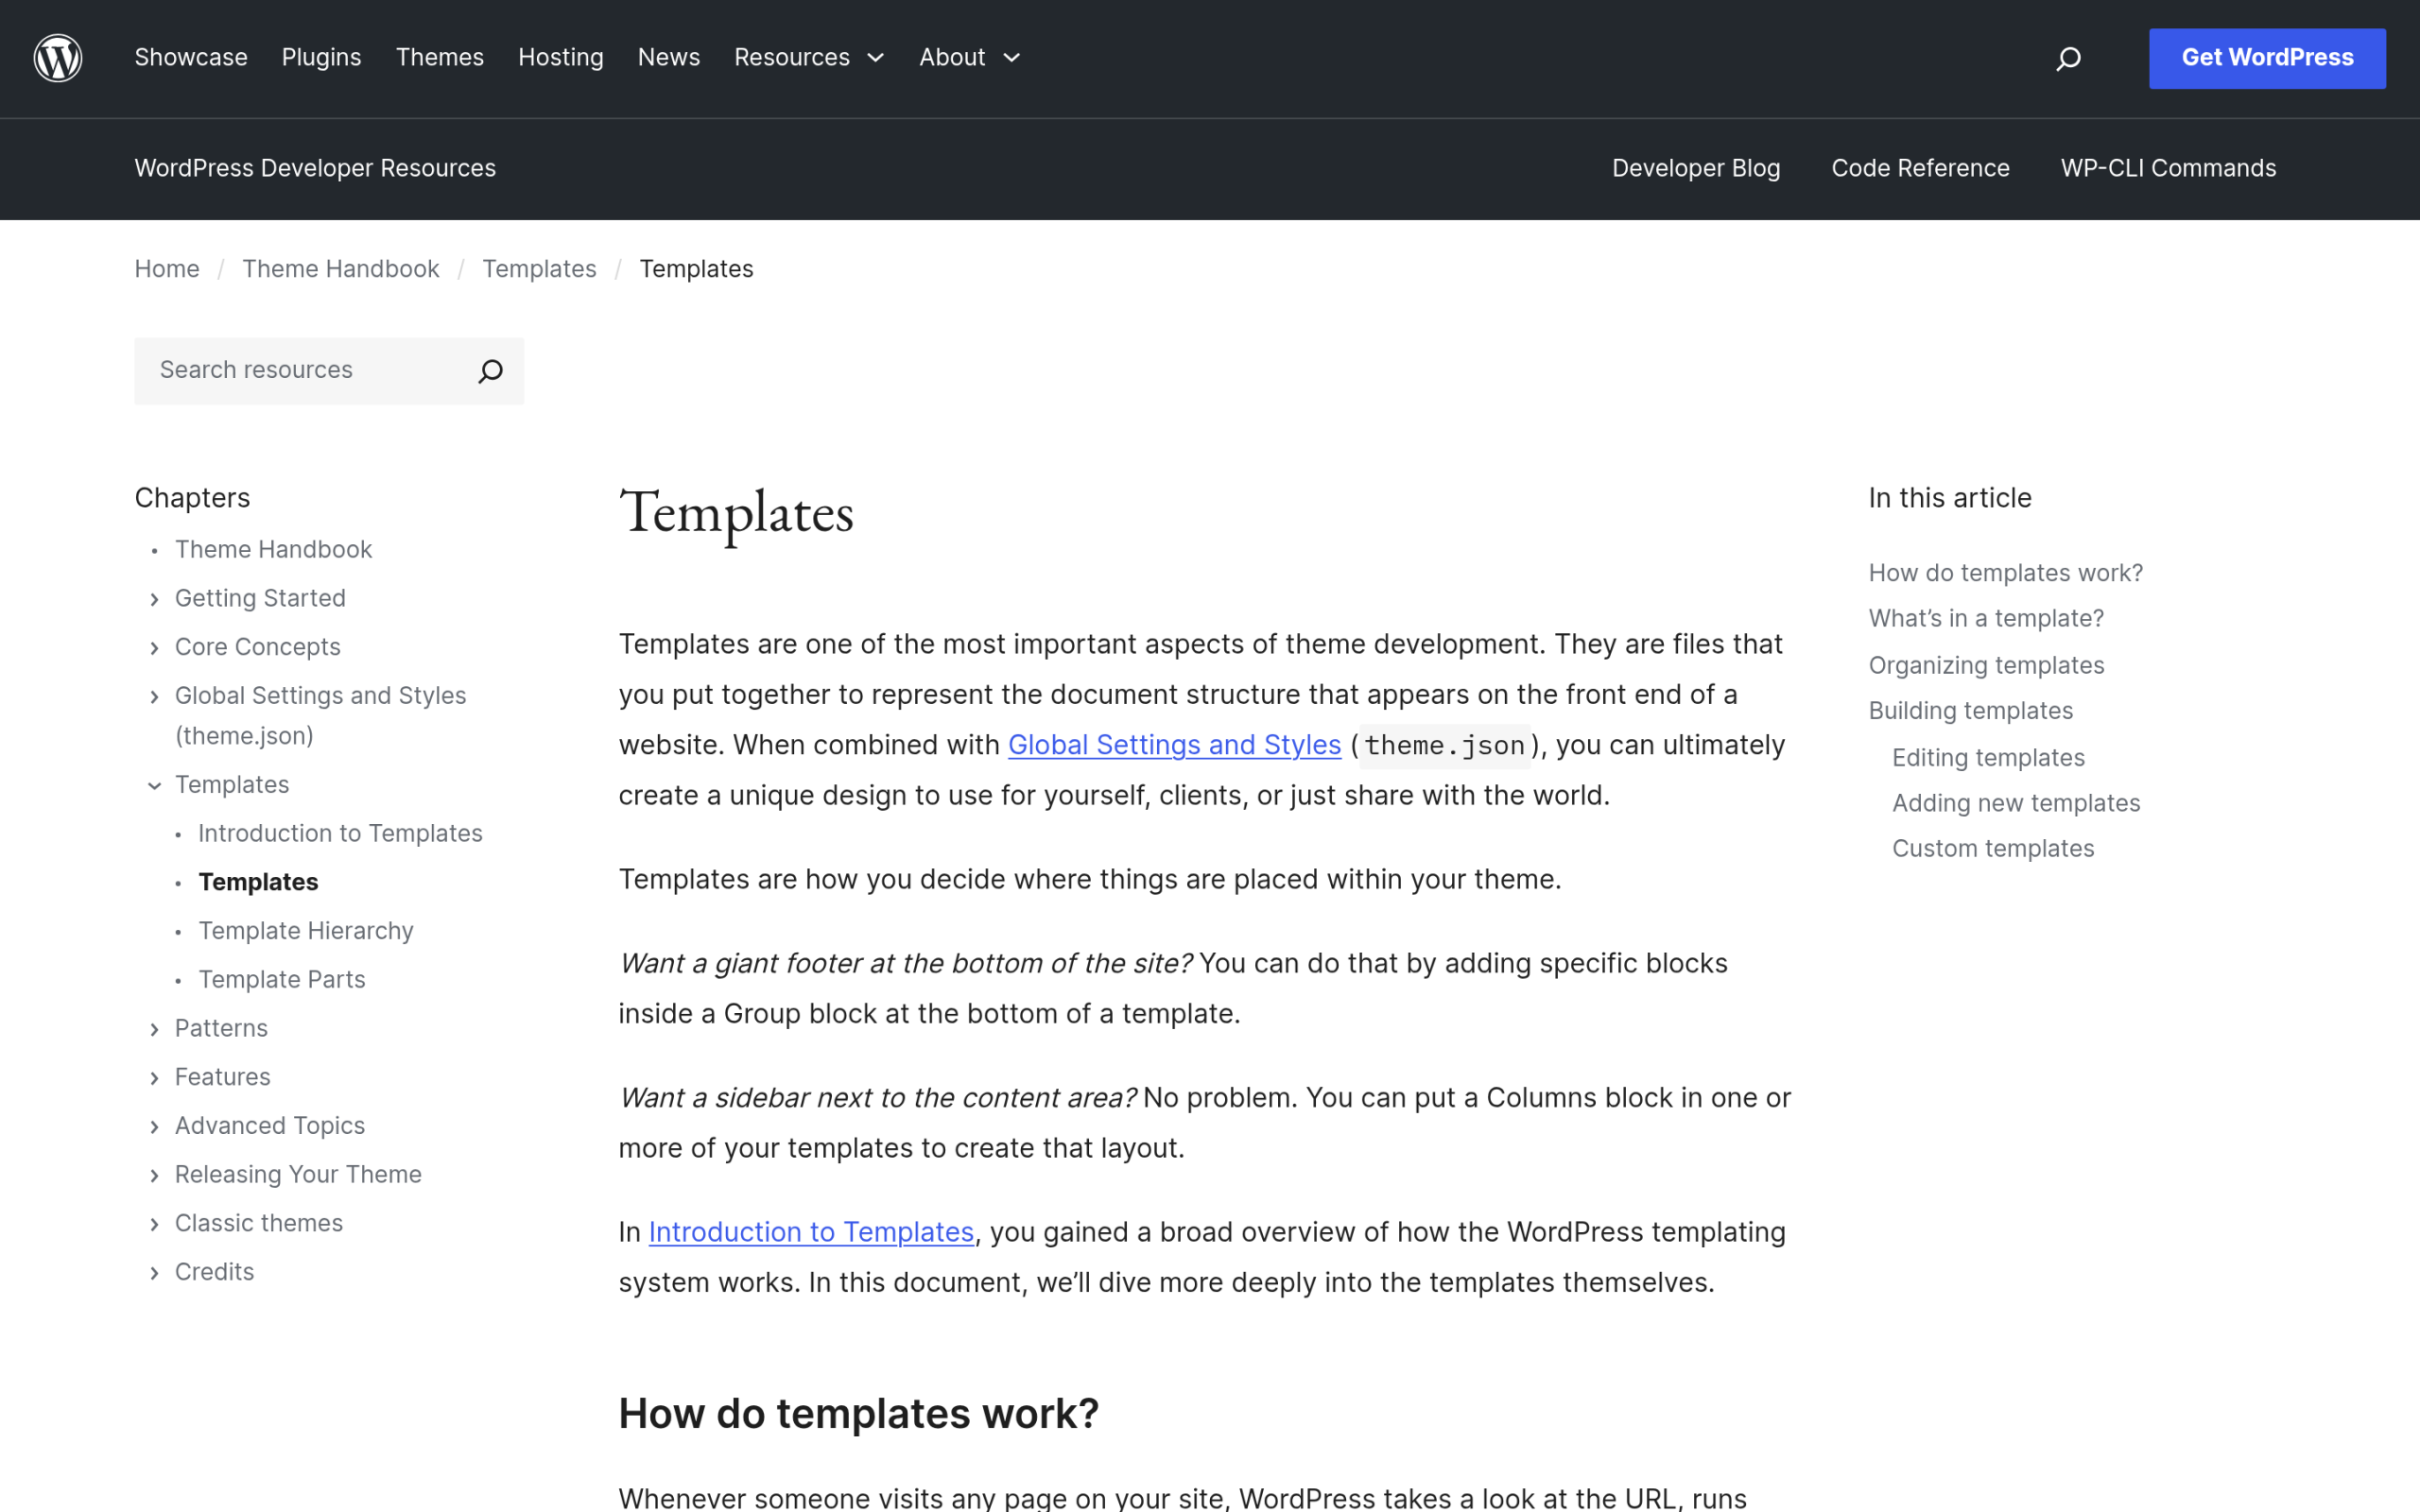
Task: Open Credits chapter link
Action: (x=215, y=1273)
